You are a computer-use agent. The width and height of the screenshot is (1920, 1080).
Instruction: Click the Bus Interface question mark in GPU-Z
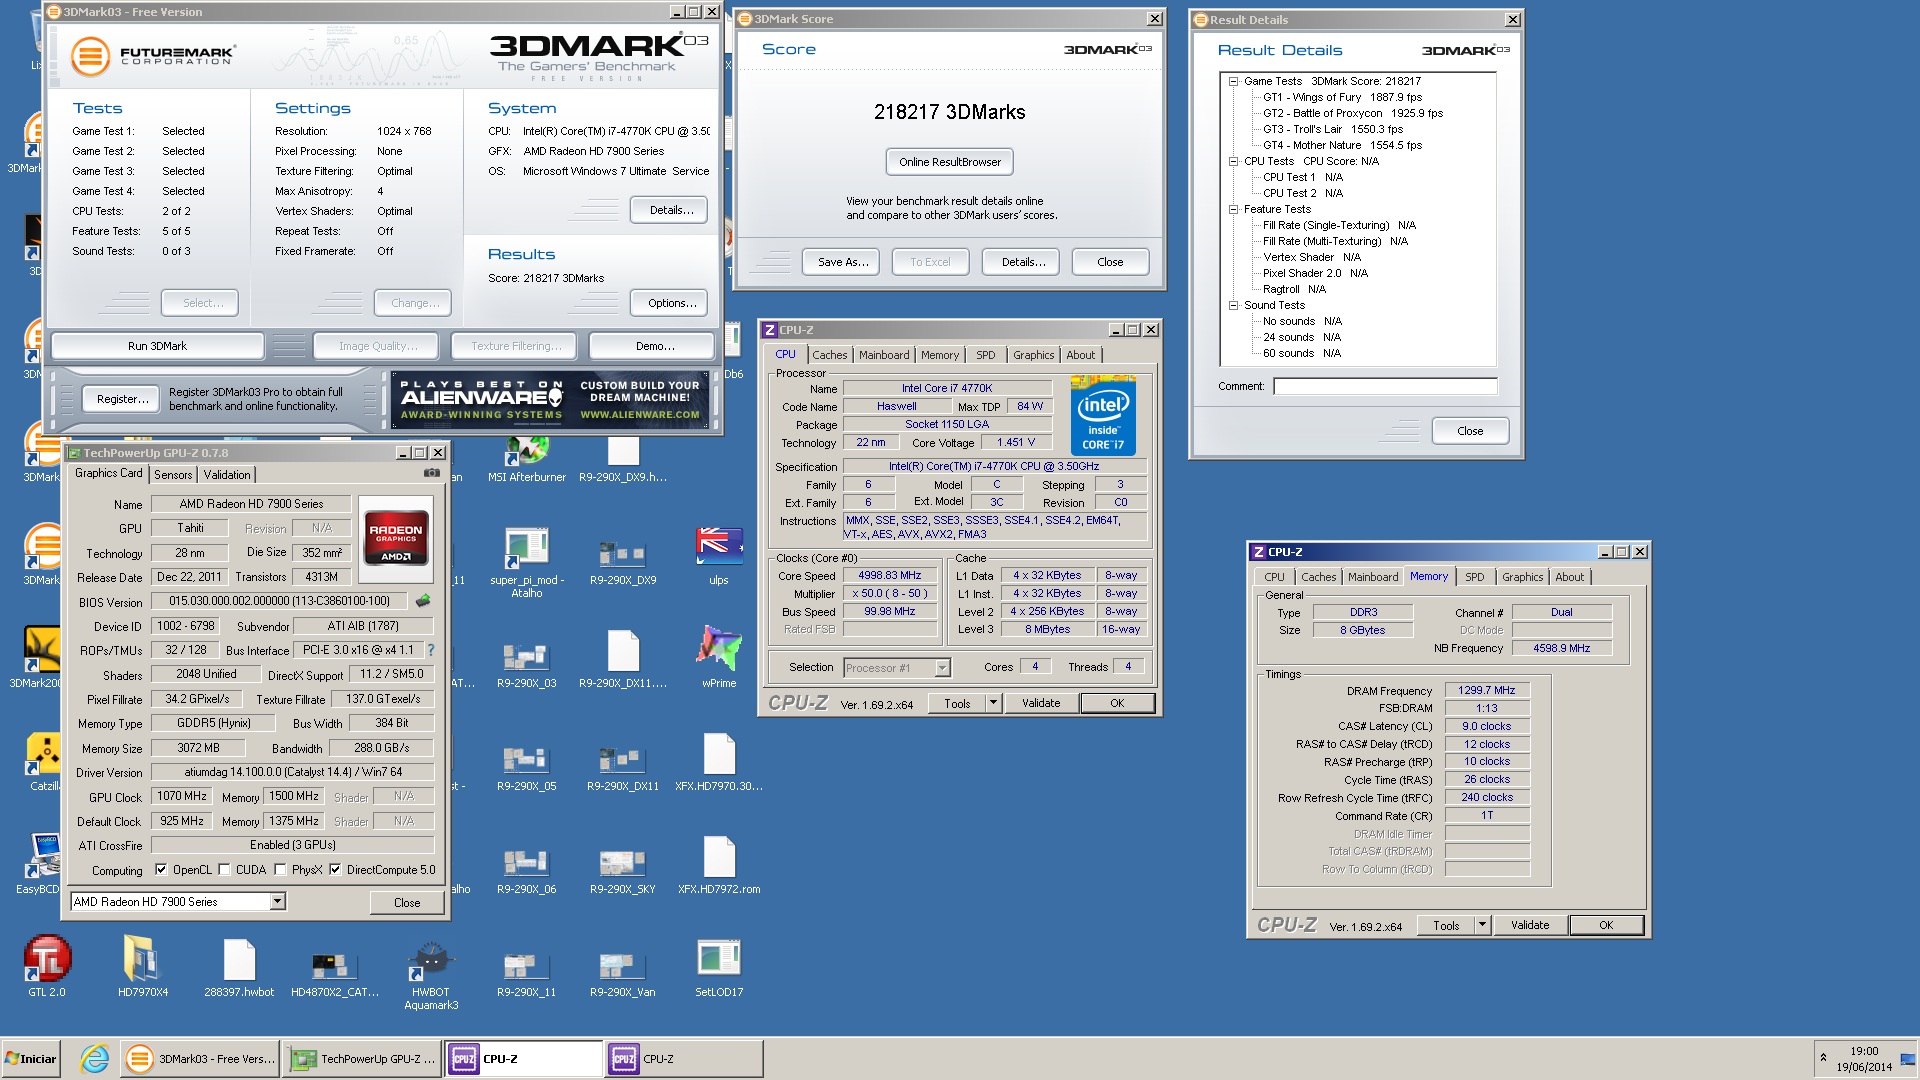point(431,650)
